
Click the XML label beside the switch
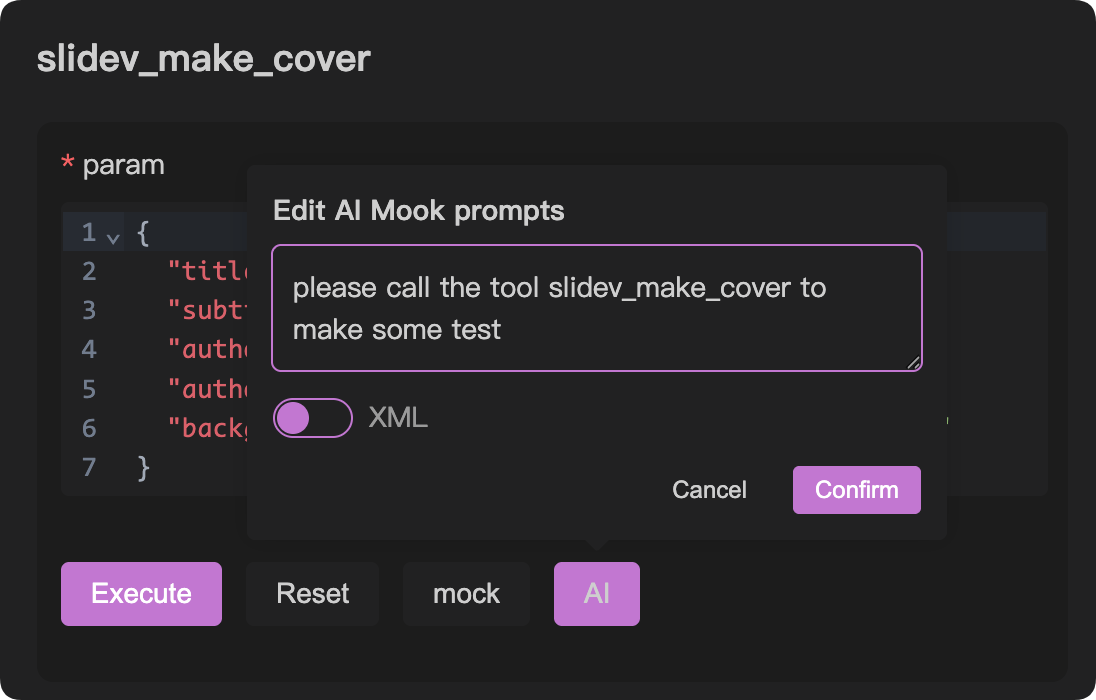(398, 418)
